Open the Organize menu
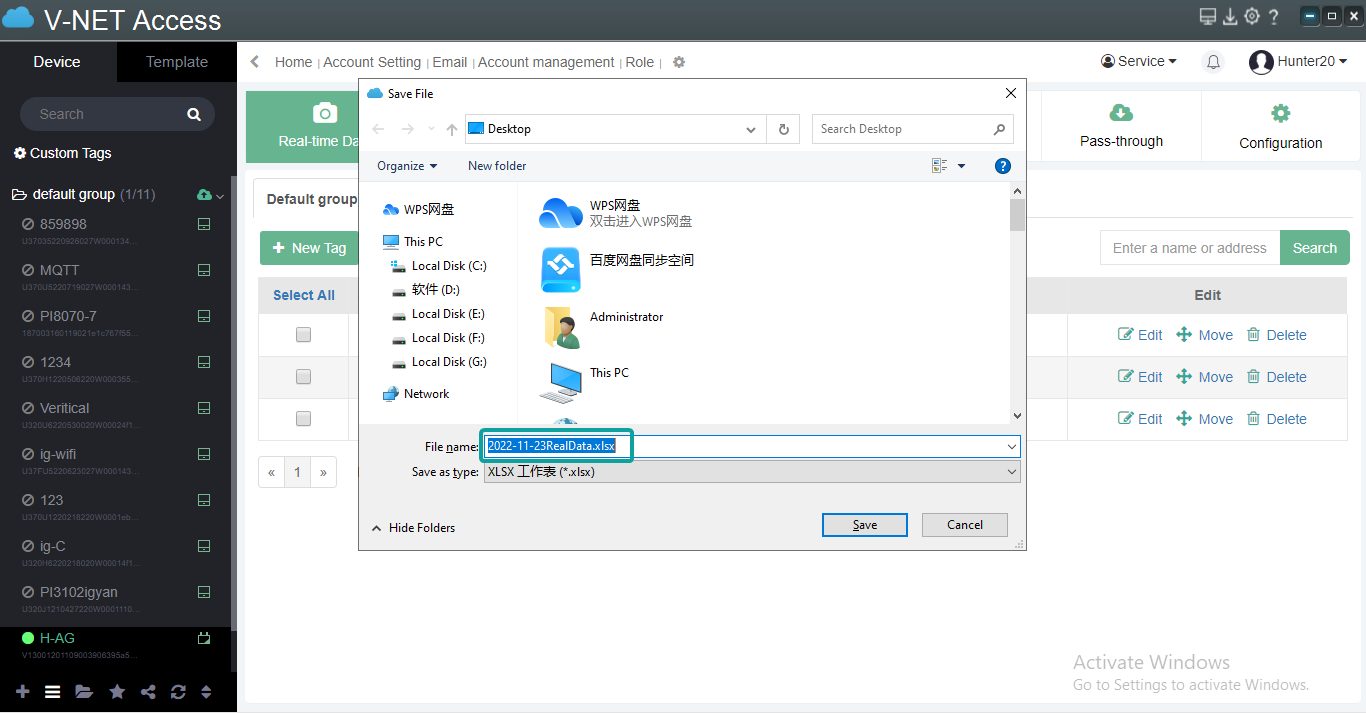This screenshot has width=1366, height=713. [x=407, y=166]
